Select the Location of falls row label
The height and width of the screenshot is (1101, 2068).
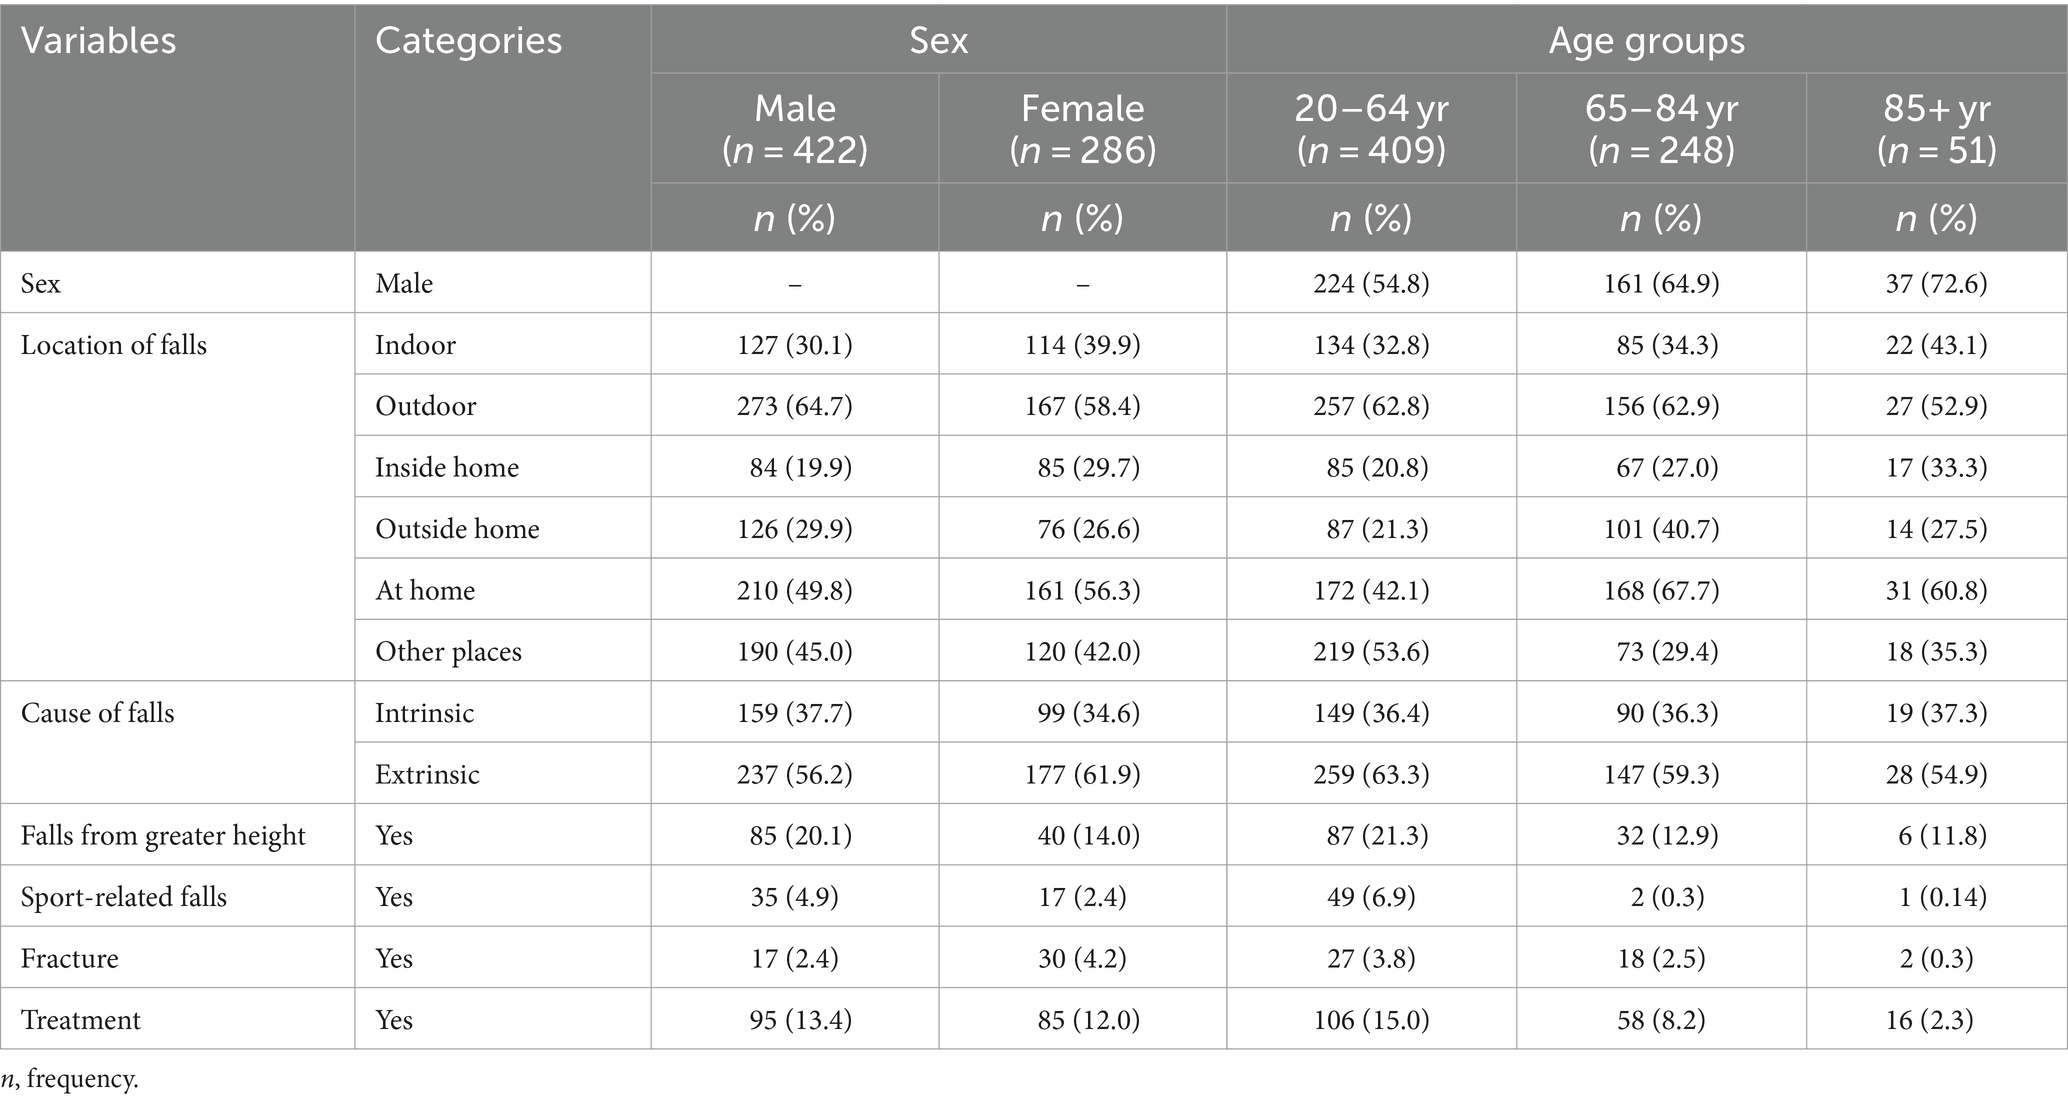(114, 345)
